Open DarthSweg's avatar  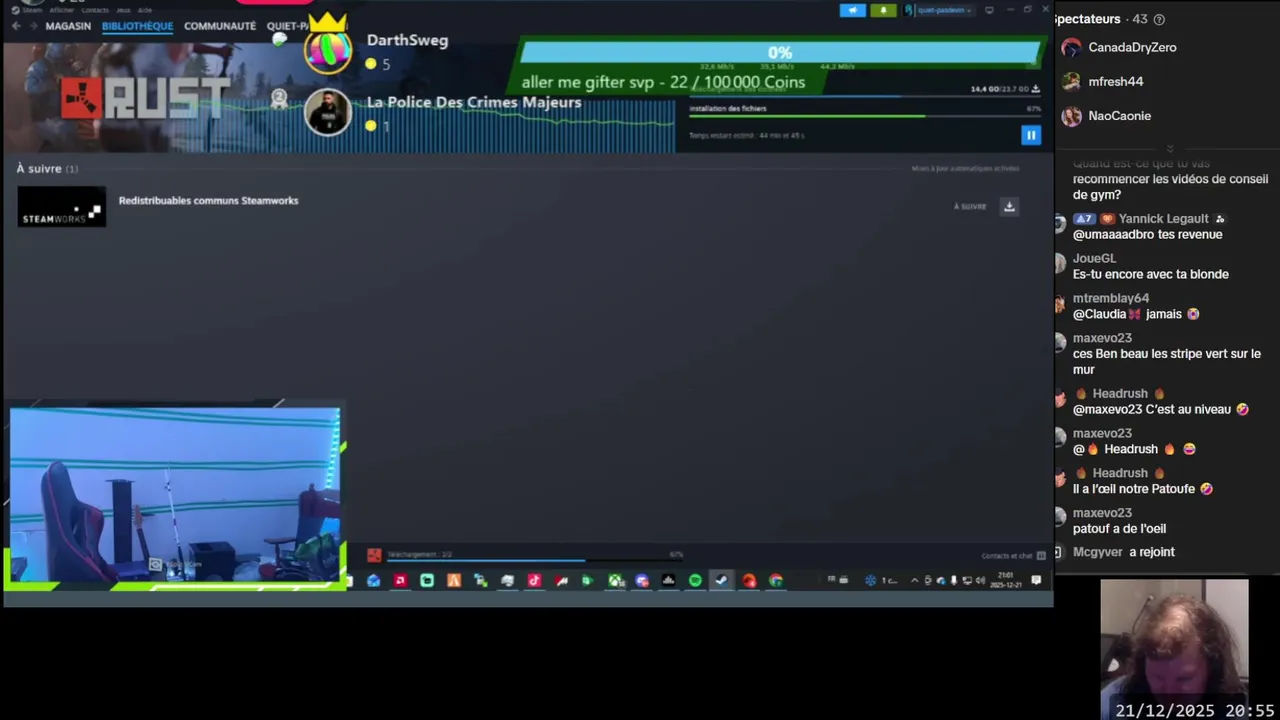click(x=328, y=50)
